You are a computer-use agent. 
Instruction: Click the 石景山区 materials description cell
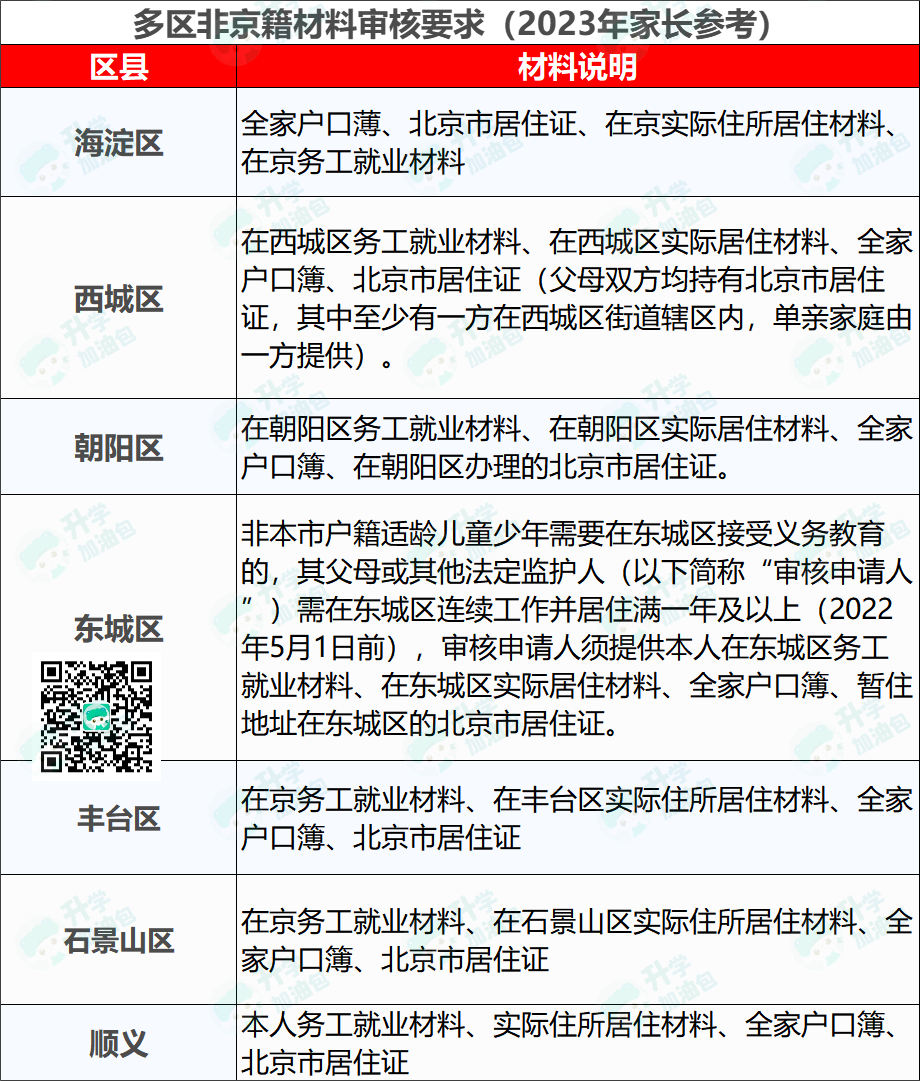tap(578, 940)
